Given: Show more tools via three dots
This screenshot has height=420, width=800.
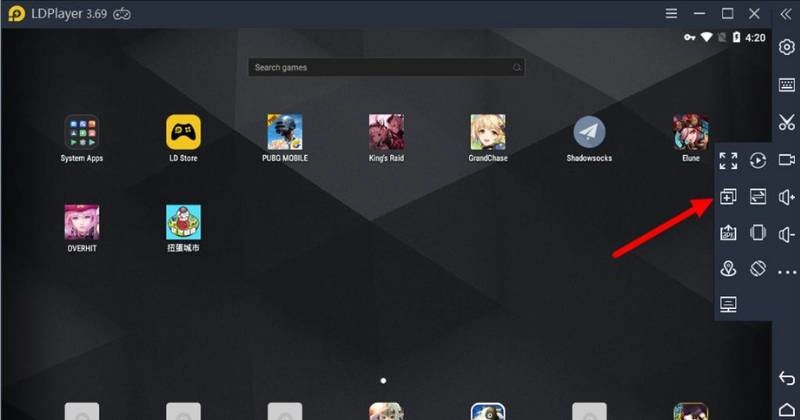Looking at the screenshot, I should tap(787, 271).
